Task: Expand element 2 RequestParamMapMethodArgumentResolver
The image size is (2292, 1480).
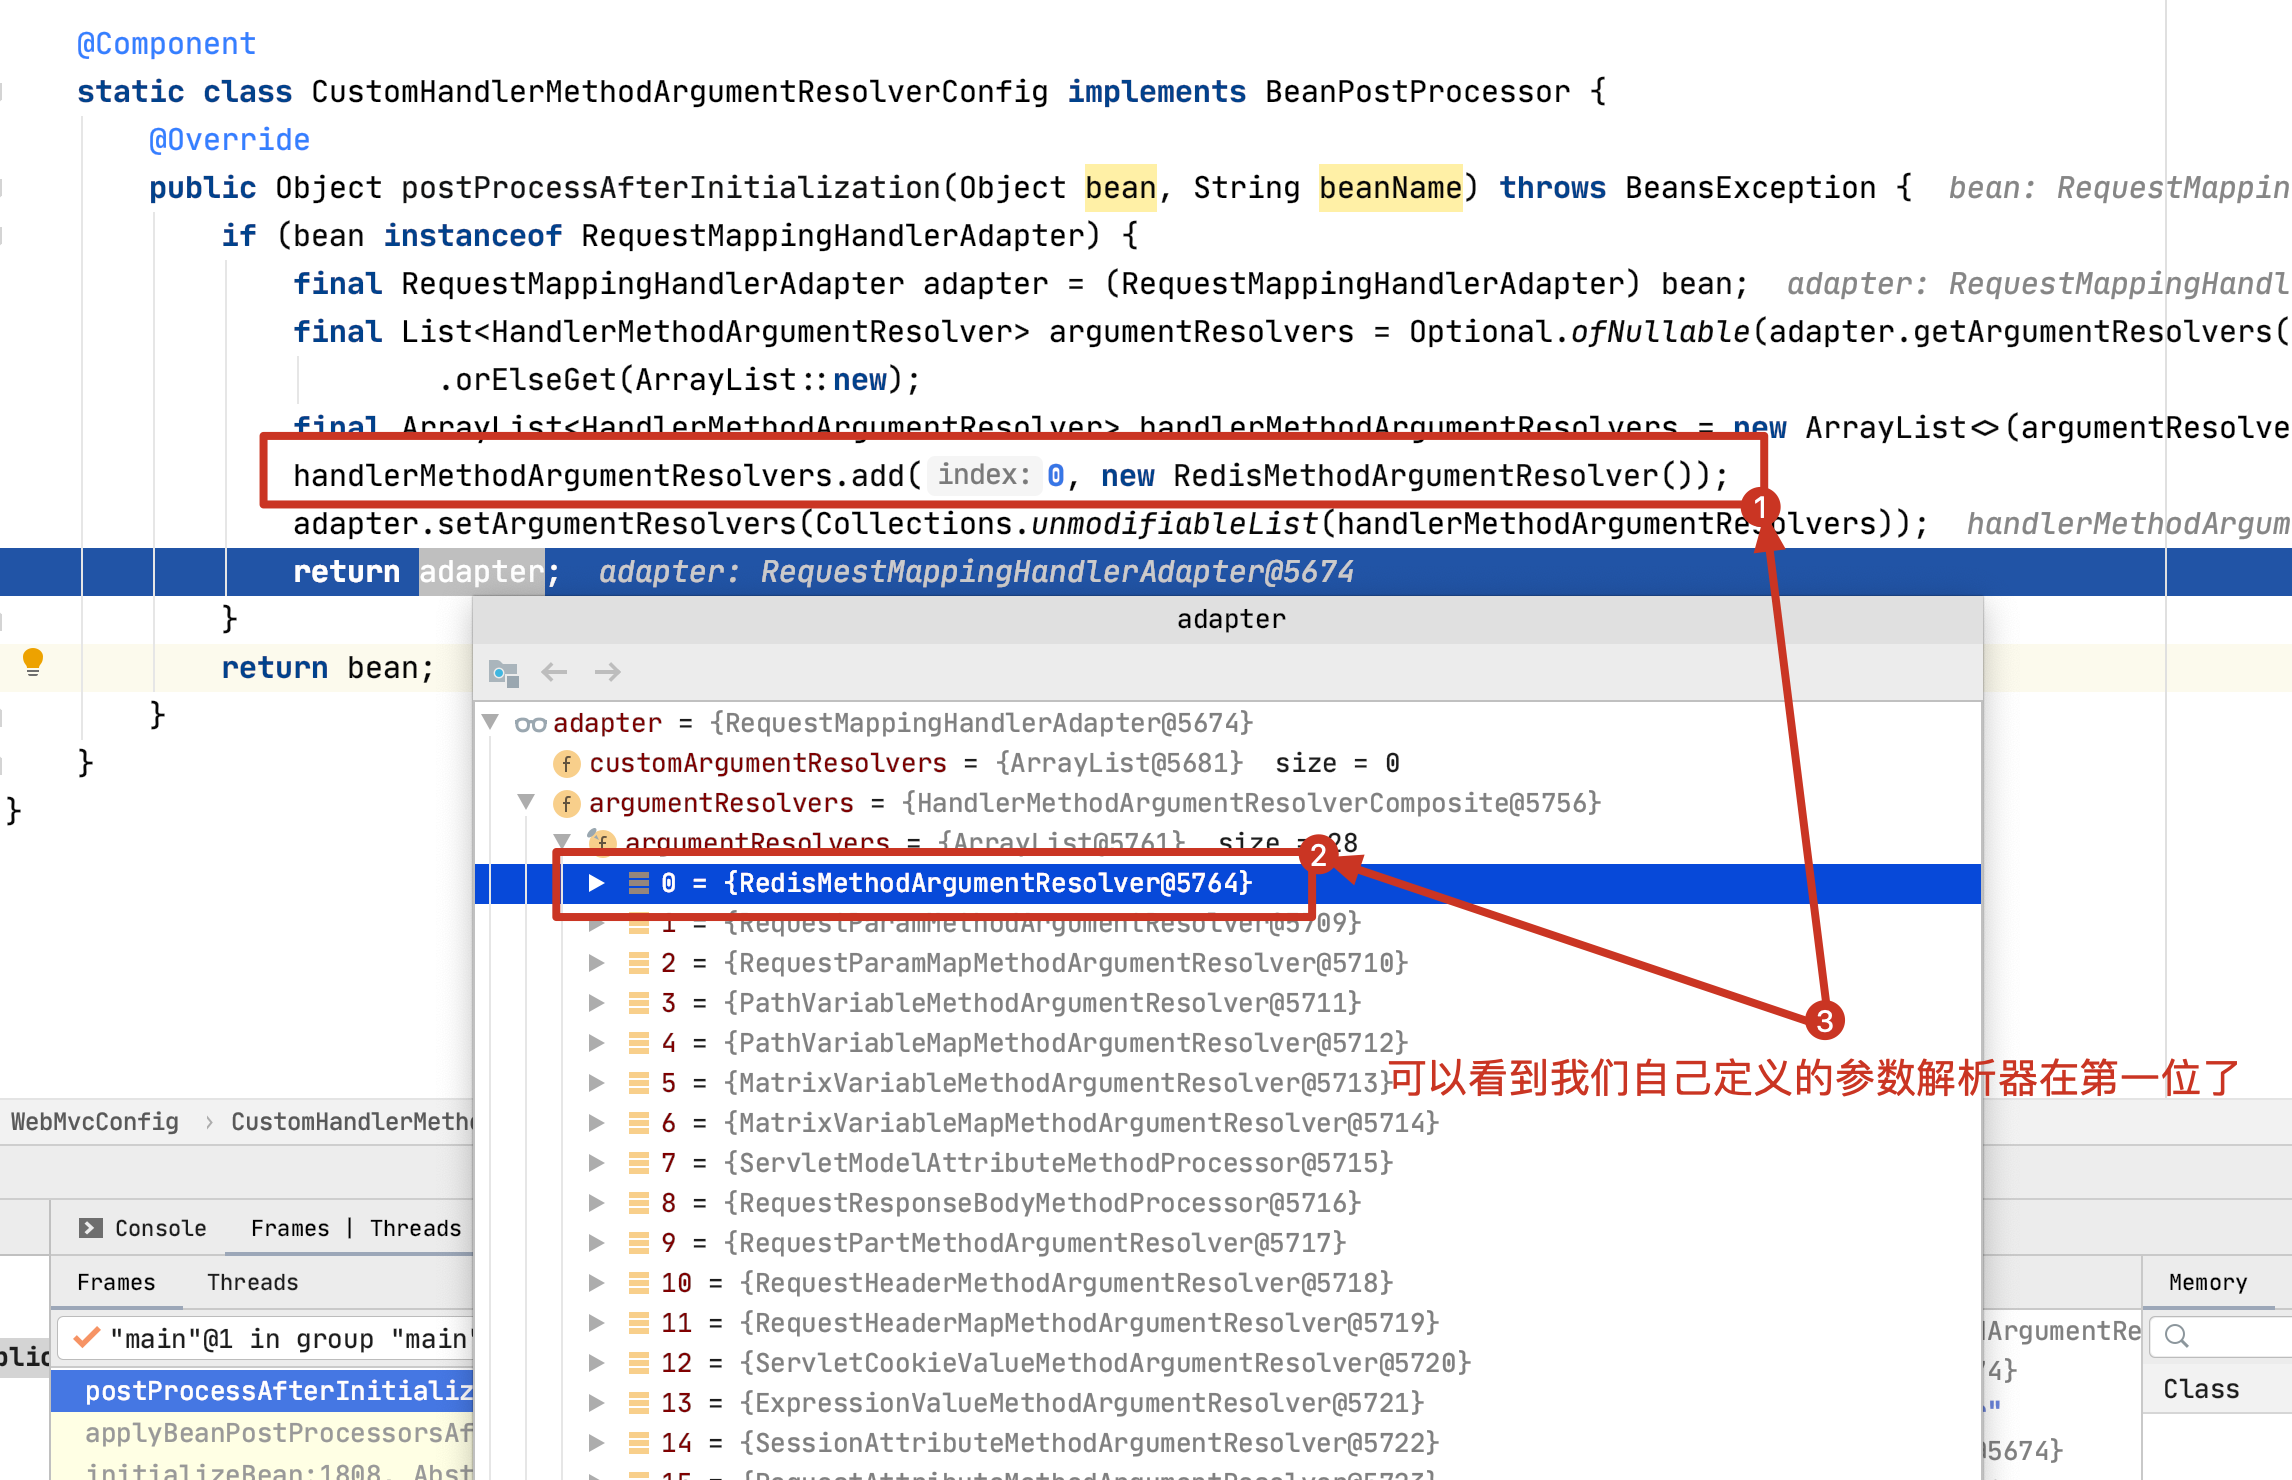Action: pos(596,963)
